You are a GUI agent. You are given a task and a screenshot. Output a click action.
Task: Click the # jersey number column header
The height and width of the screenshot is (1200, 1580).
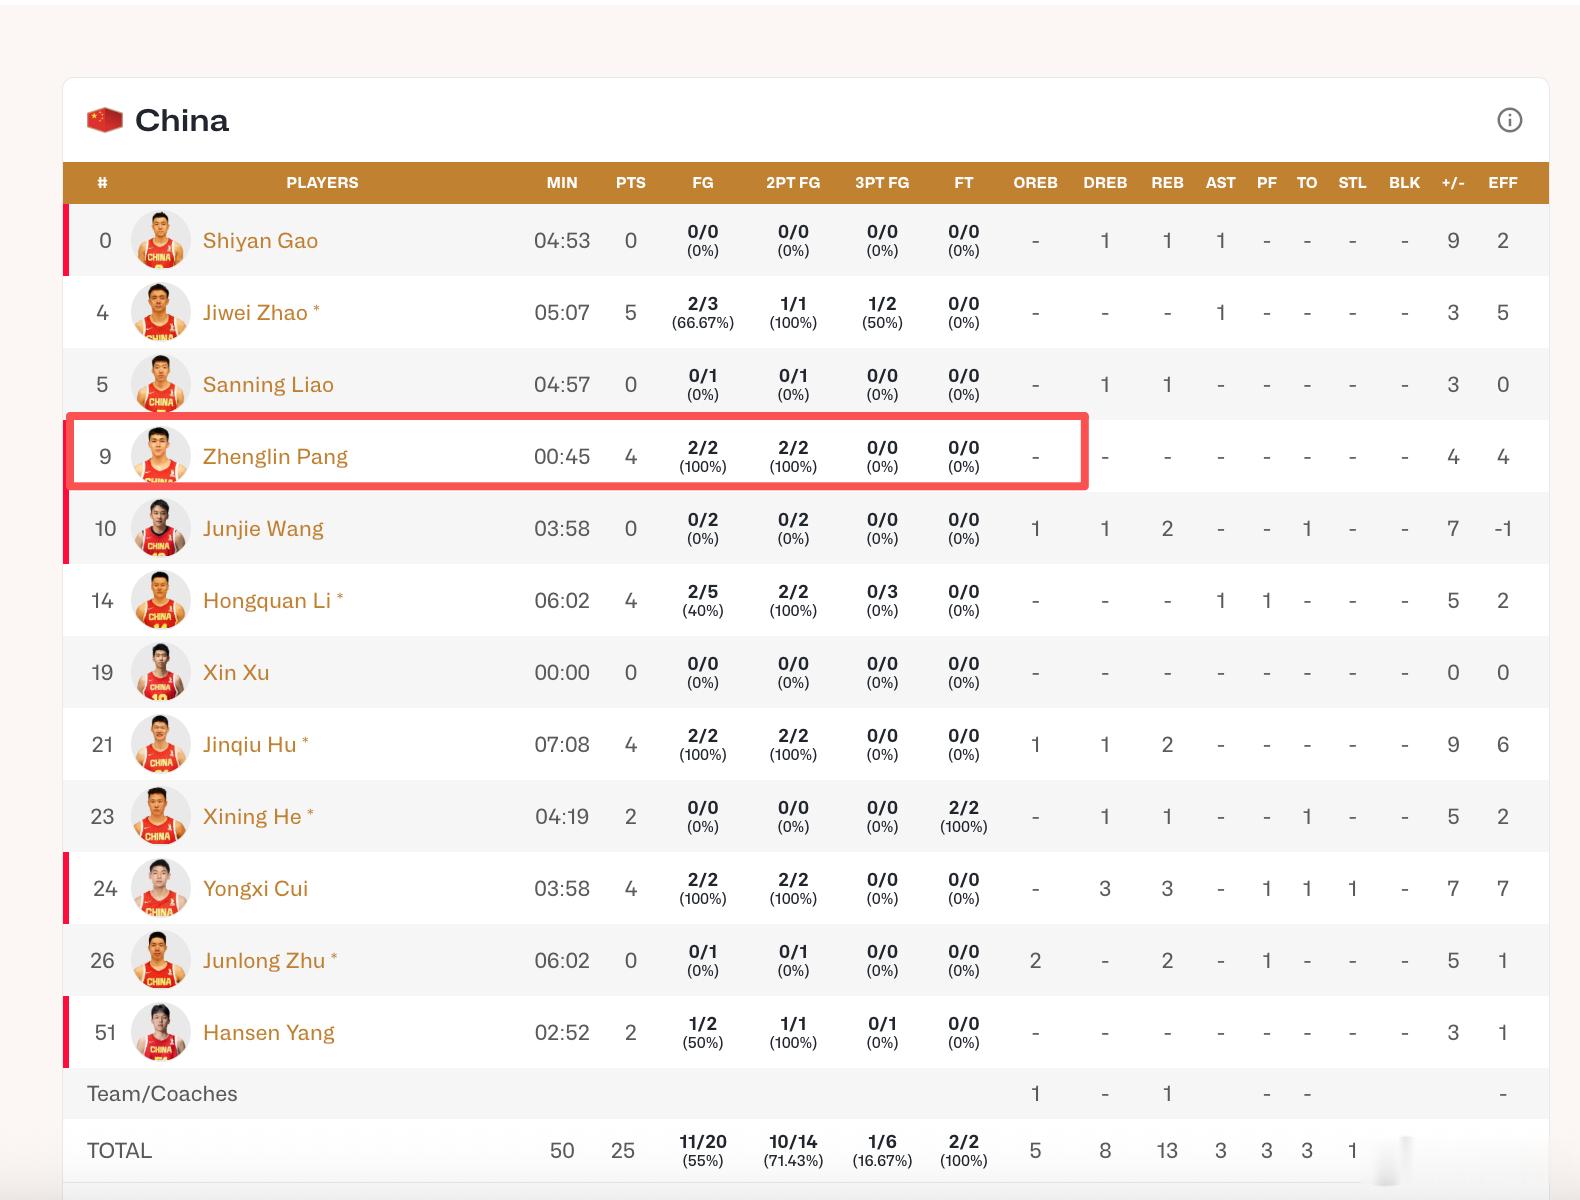(x=102, y=182)
